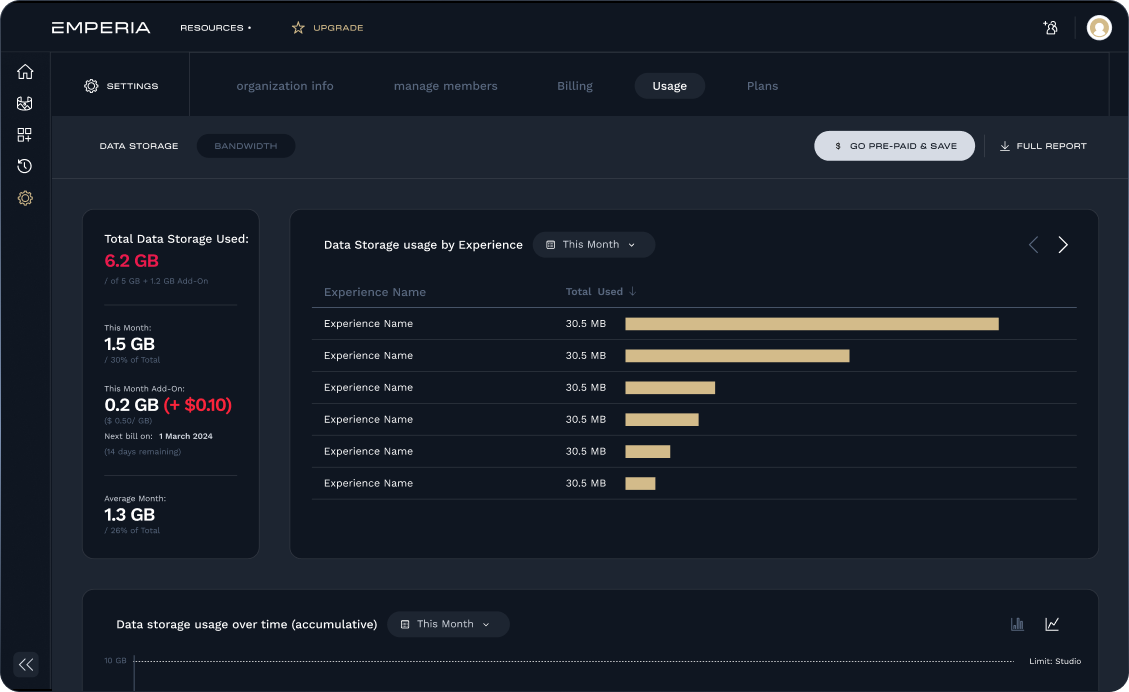The image size is (1129, 692).
Task: Expand This Month dropdown for usage by Experience
Action: (593, 245)
